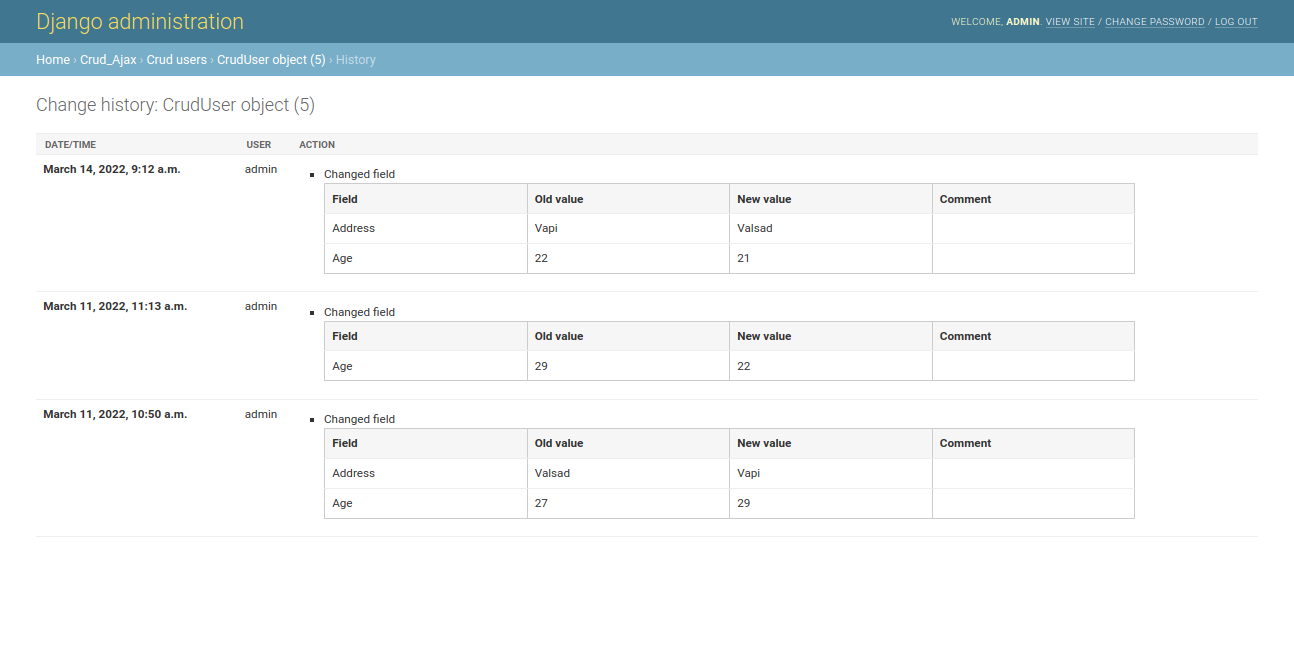Image resolution: width=1294 pixels, height=672 pixels.
Task: Click the Django administration site title
Action: click(x=139, y=22)
